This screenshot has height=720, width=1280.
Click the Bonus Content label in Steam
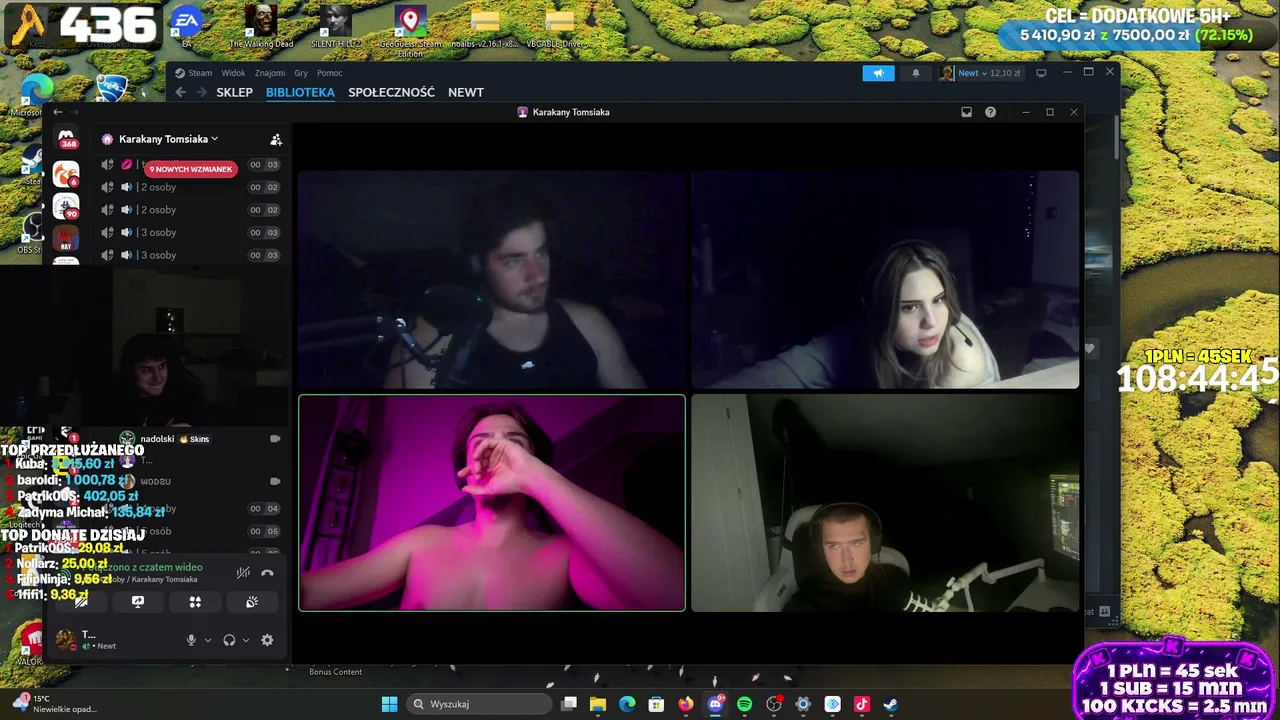click(x=336, y=672)
